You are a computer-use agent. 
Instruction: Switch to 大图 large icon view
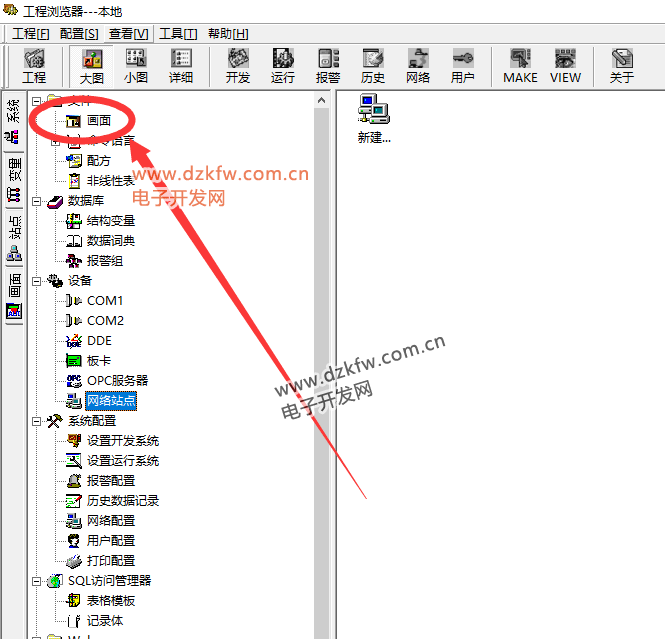92,65
